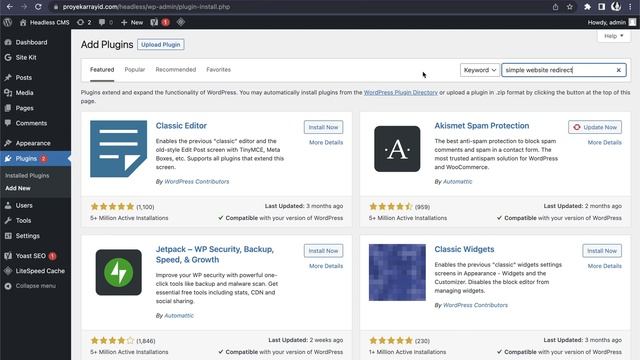
Task: Click the LiteSpeed diamond icon in the admin bar
Action: (x=181, y=22)
